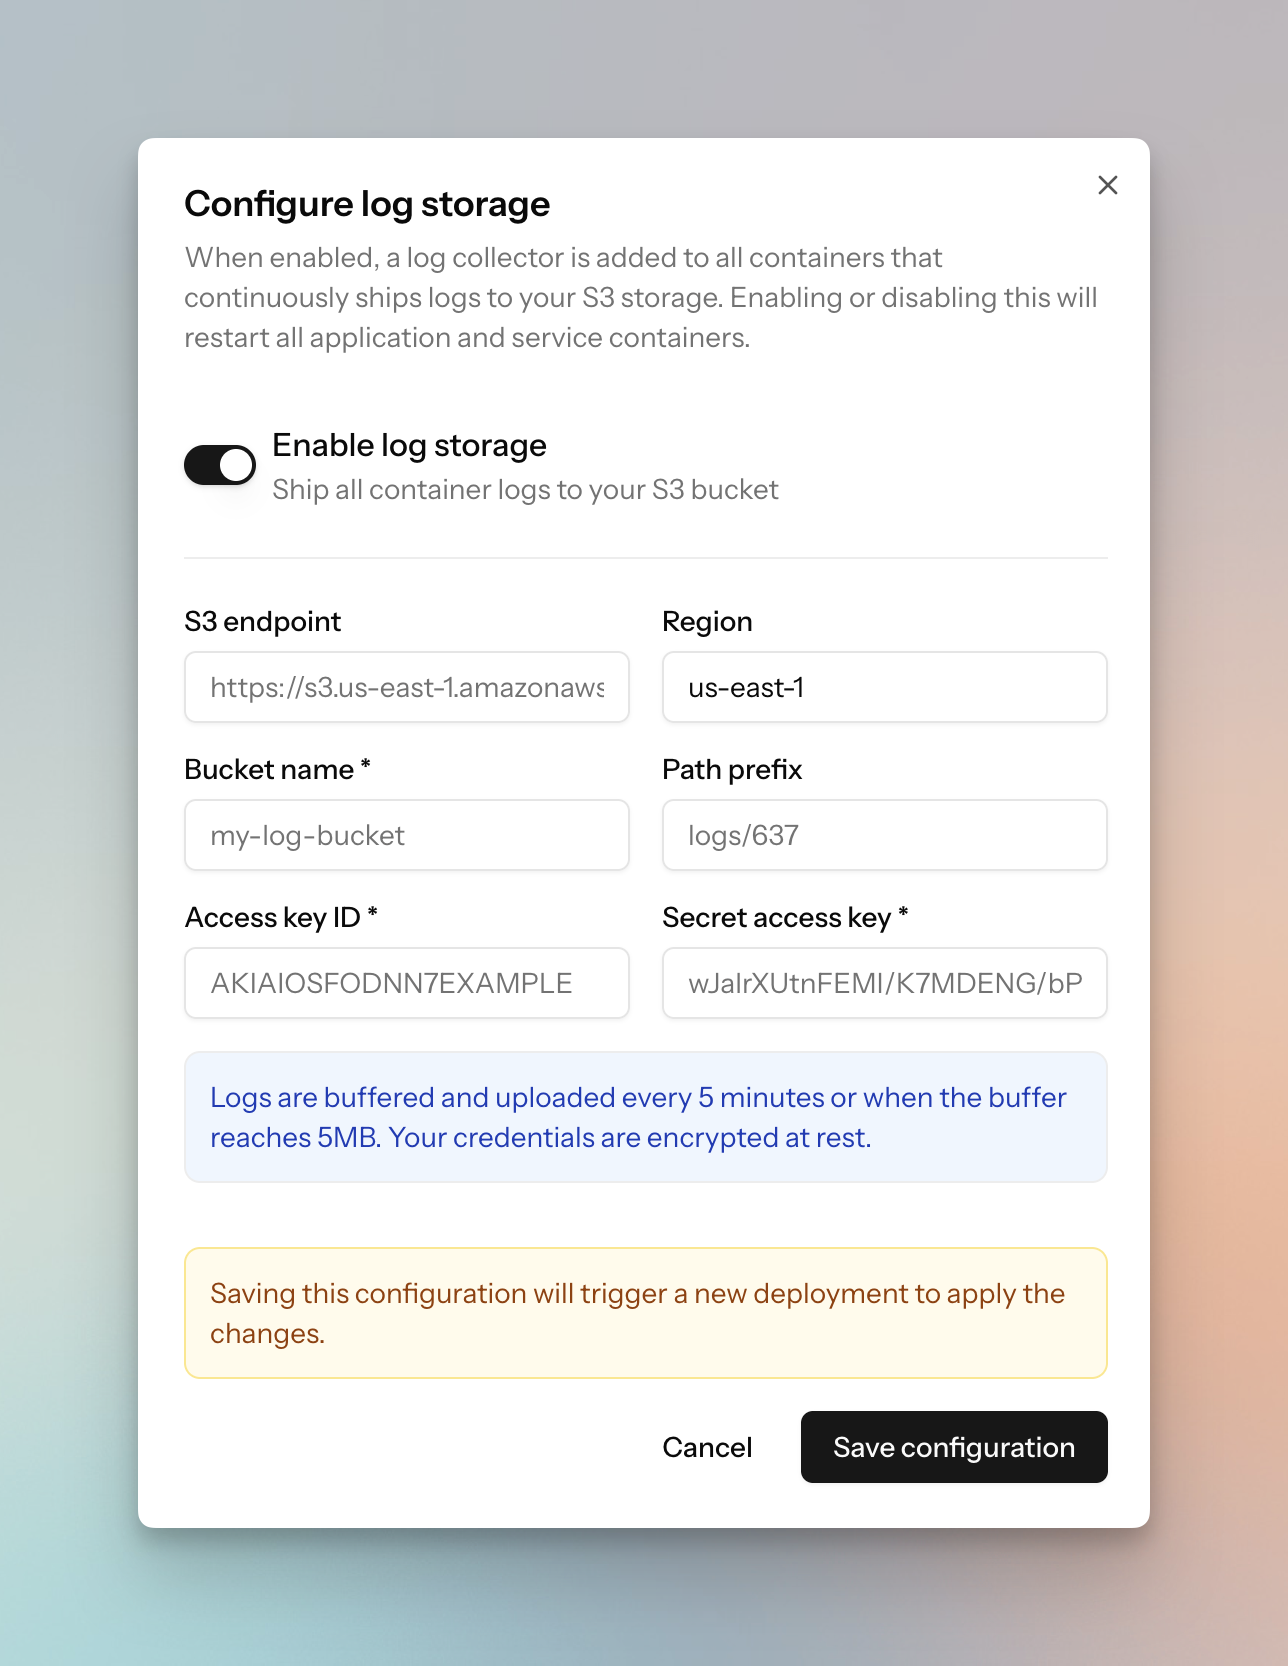Click the "Region" field label
The image size is (1288, 1666).
click(707, 622)
